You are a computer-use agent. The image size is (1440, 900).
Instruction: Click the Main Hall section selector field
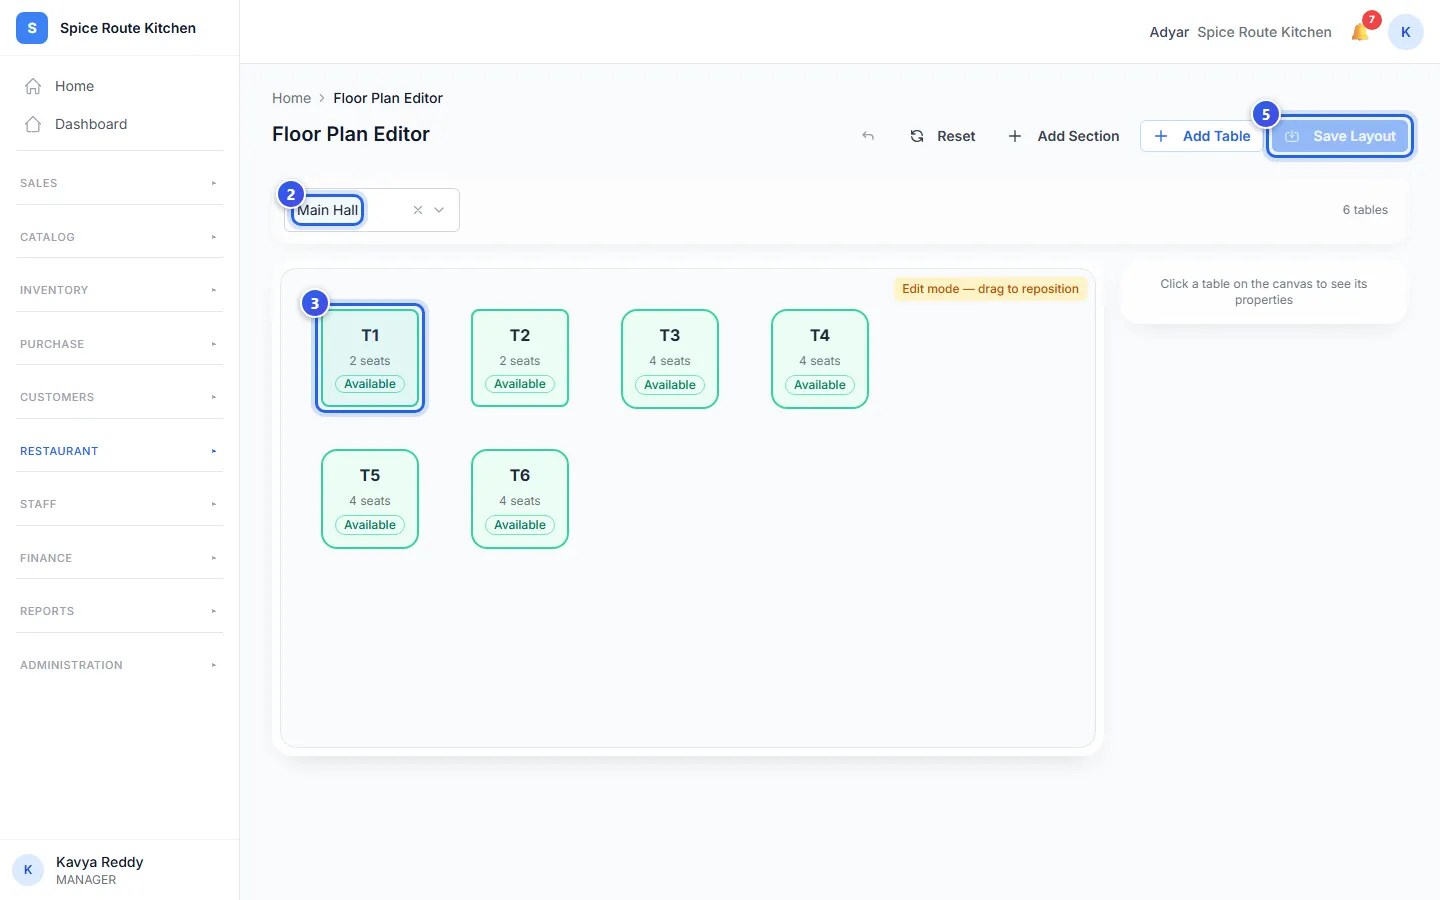[x=372, y=210]
